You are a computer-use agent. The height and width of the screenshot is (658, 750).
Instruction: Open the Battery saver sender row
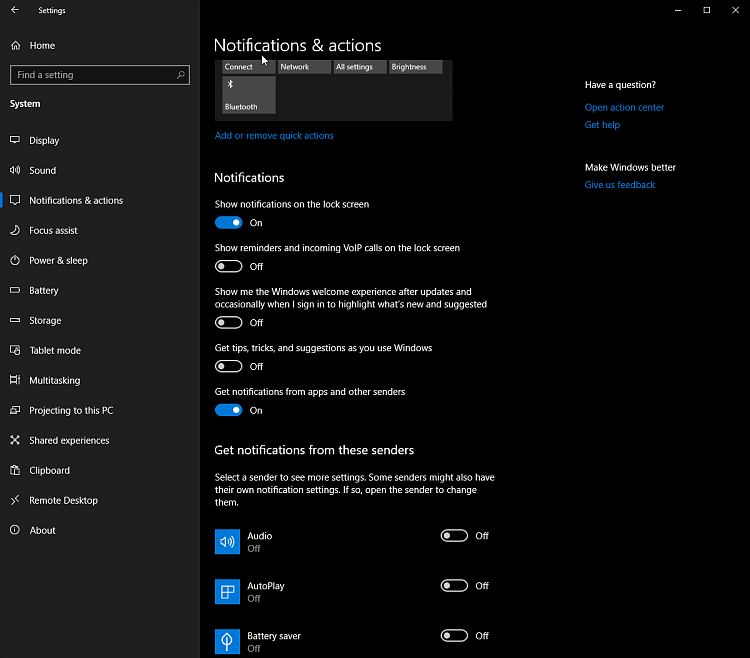tap(355, 641)
